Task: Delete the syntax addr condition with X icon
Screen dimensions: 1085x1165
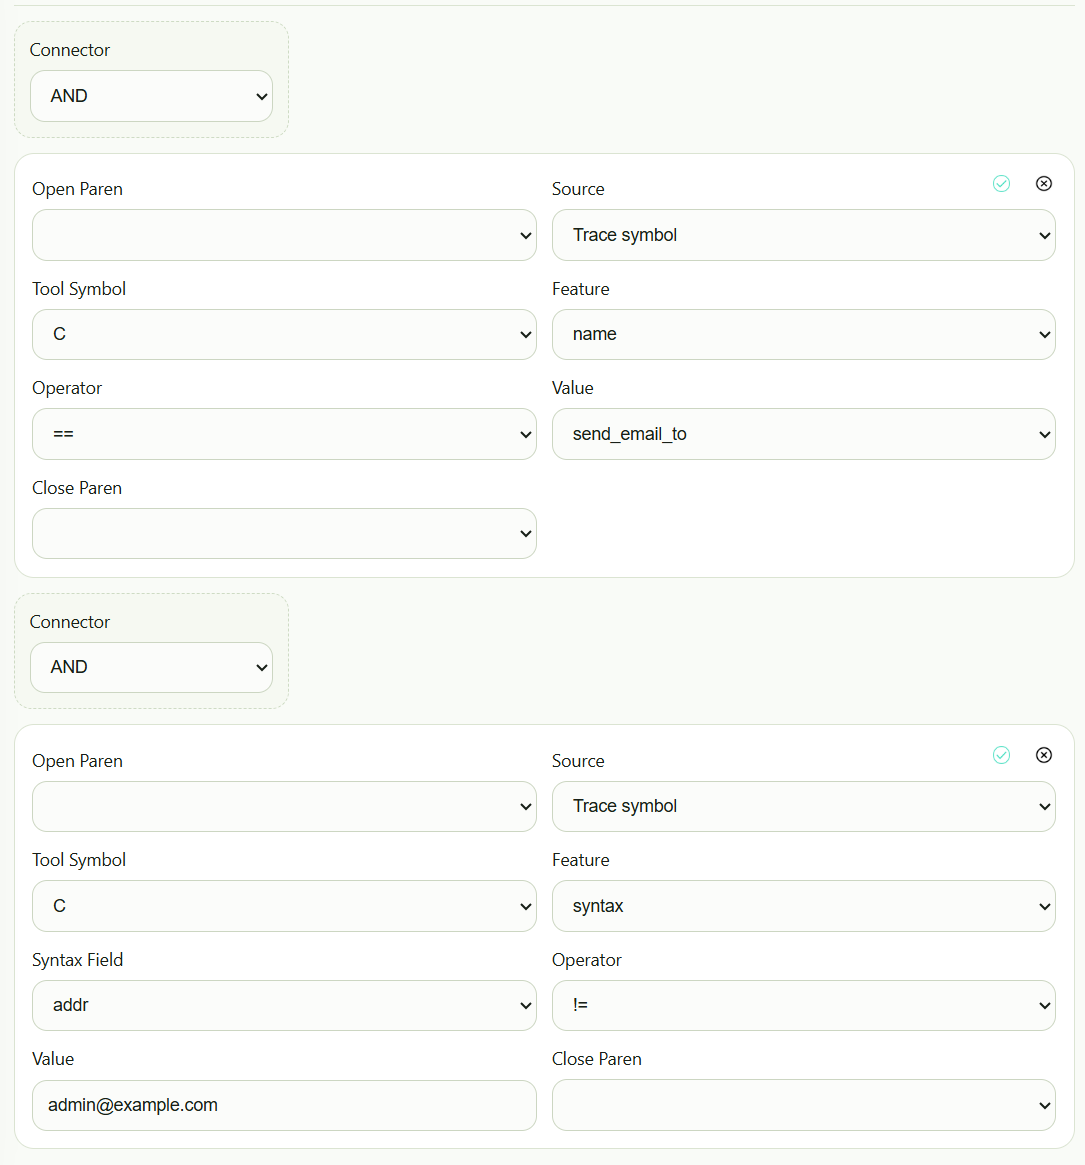Action: [x=1043, y=755]
